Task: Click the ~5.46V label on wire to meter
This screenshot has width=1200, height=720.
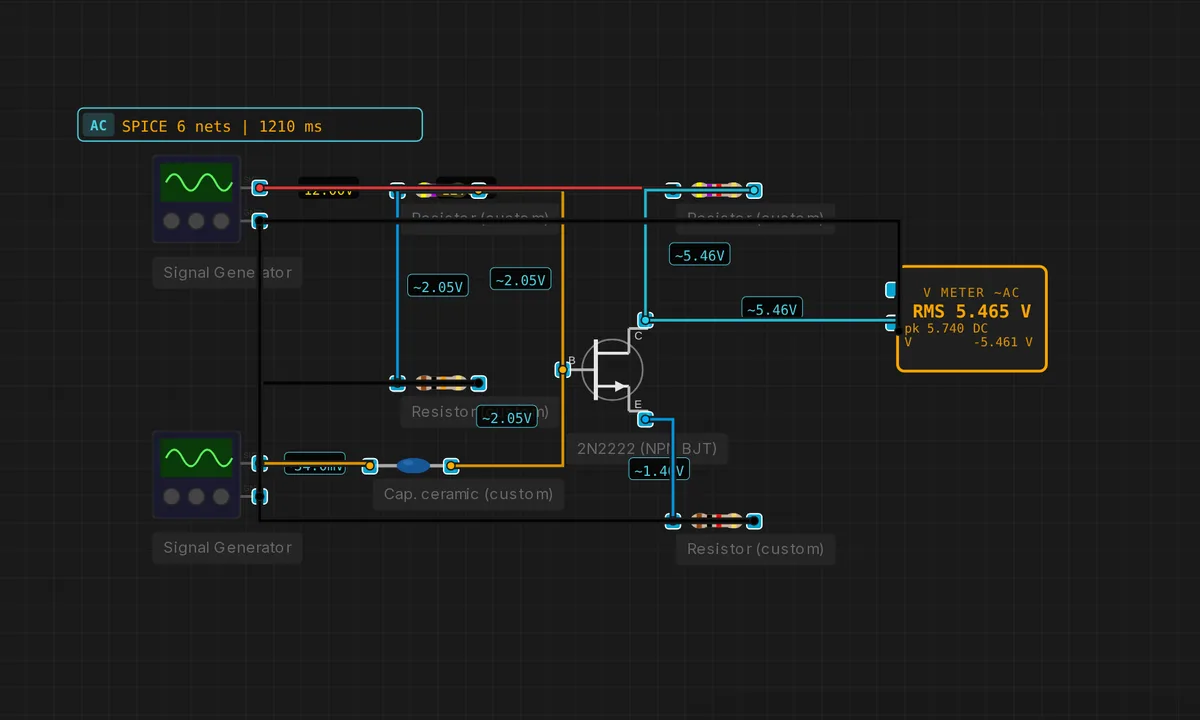Action: 772,309
